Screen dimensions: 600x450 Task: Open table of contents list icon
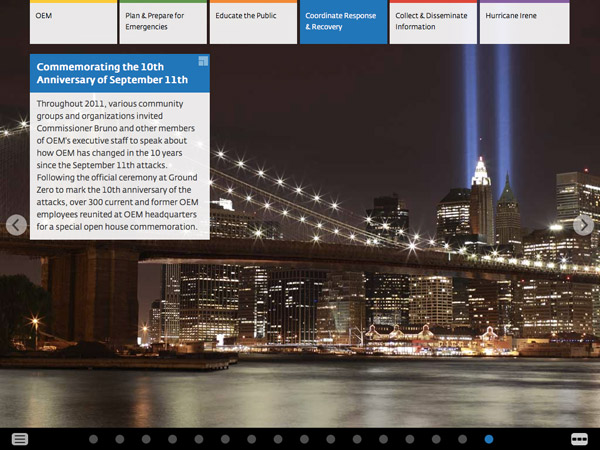pos(20,439)
